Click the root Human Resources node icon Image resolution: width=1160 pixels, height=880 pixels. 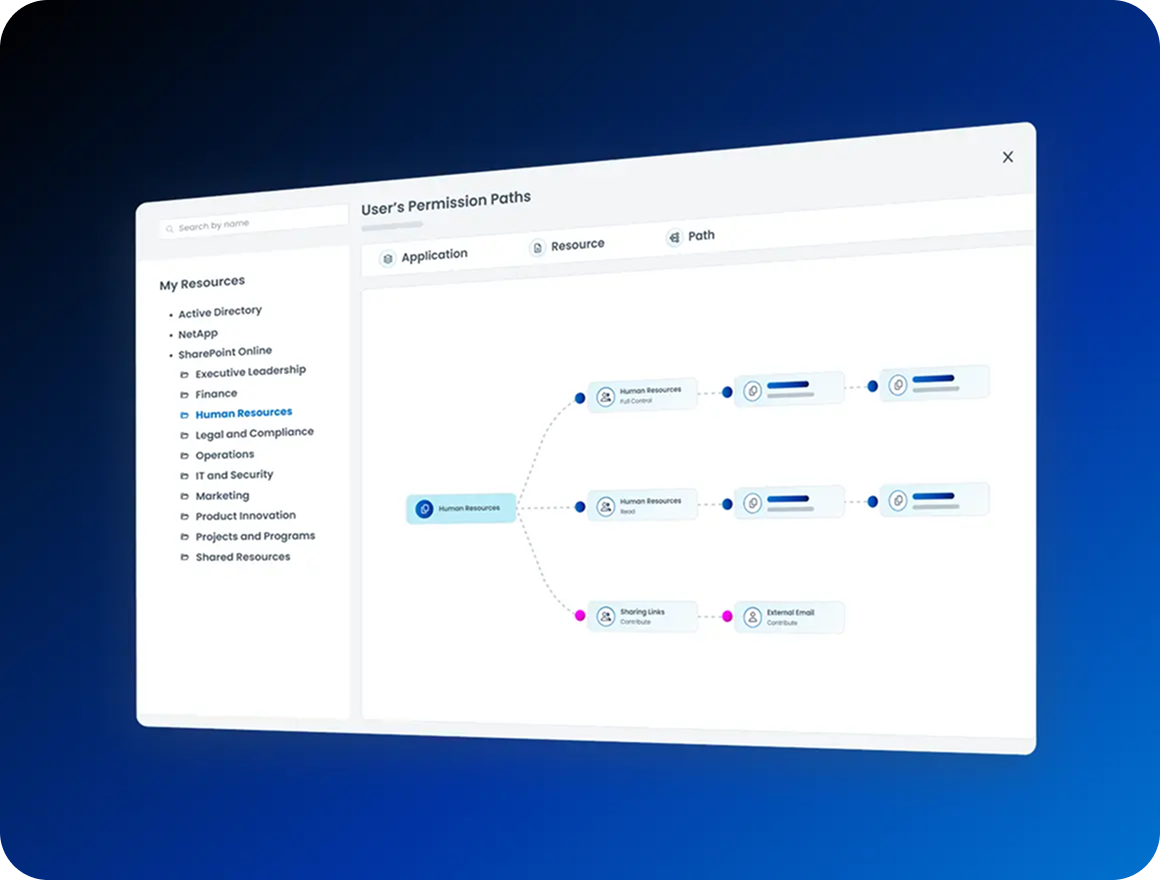tap(425, 509)
